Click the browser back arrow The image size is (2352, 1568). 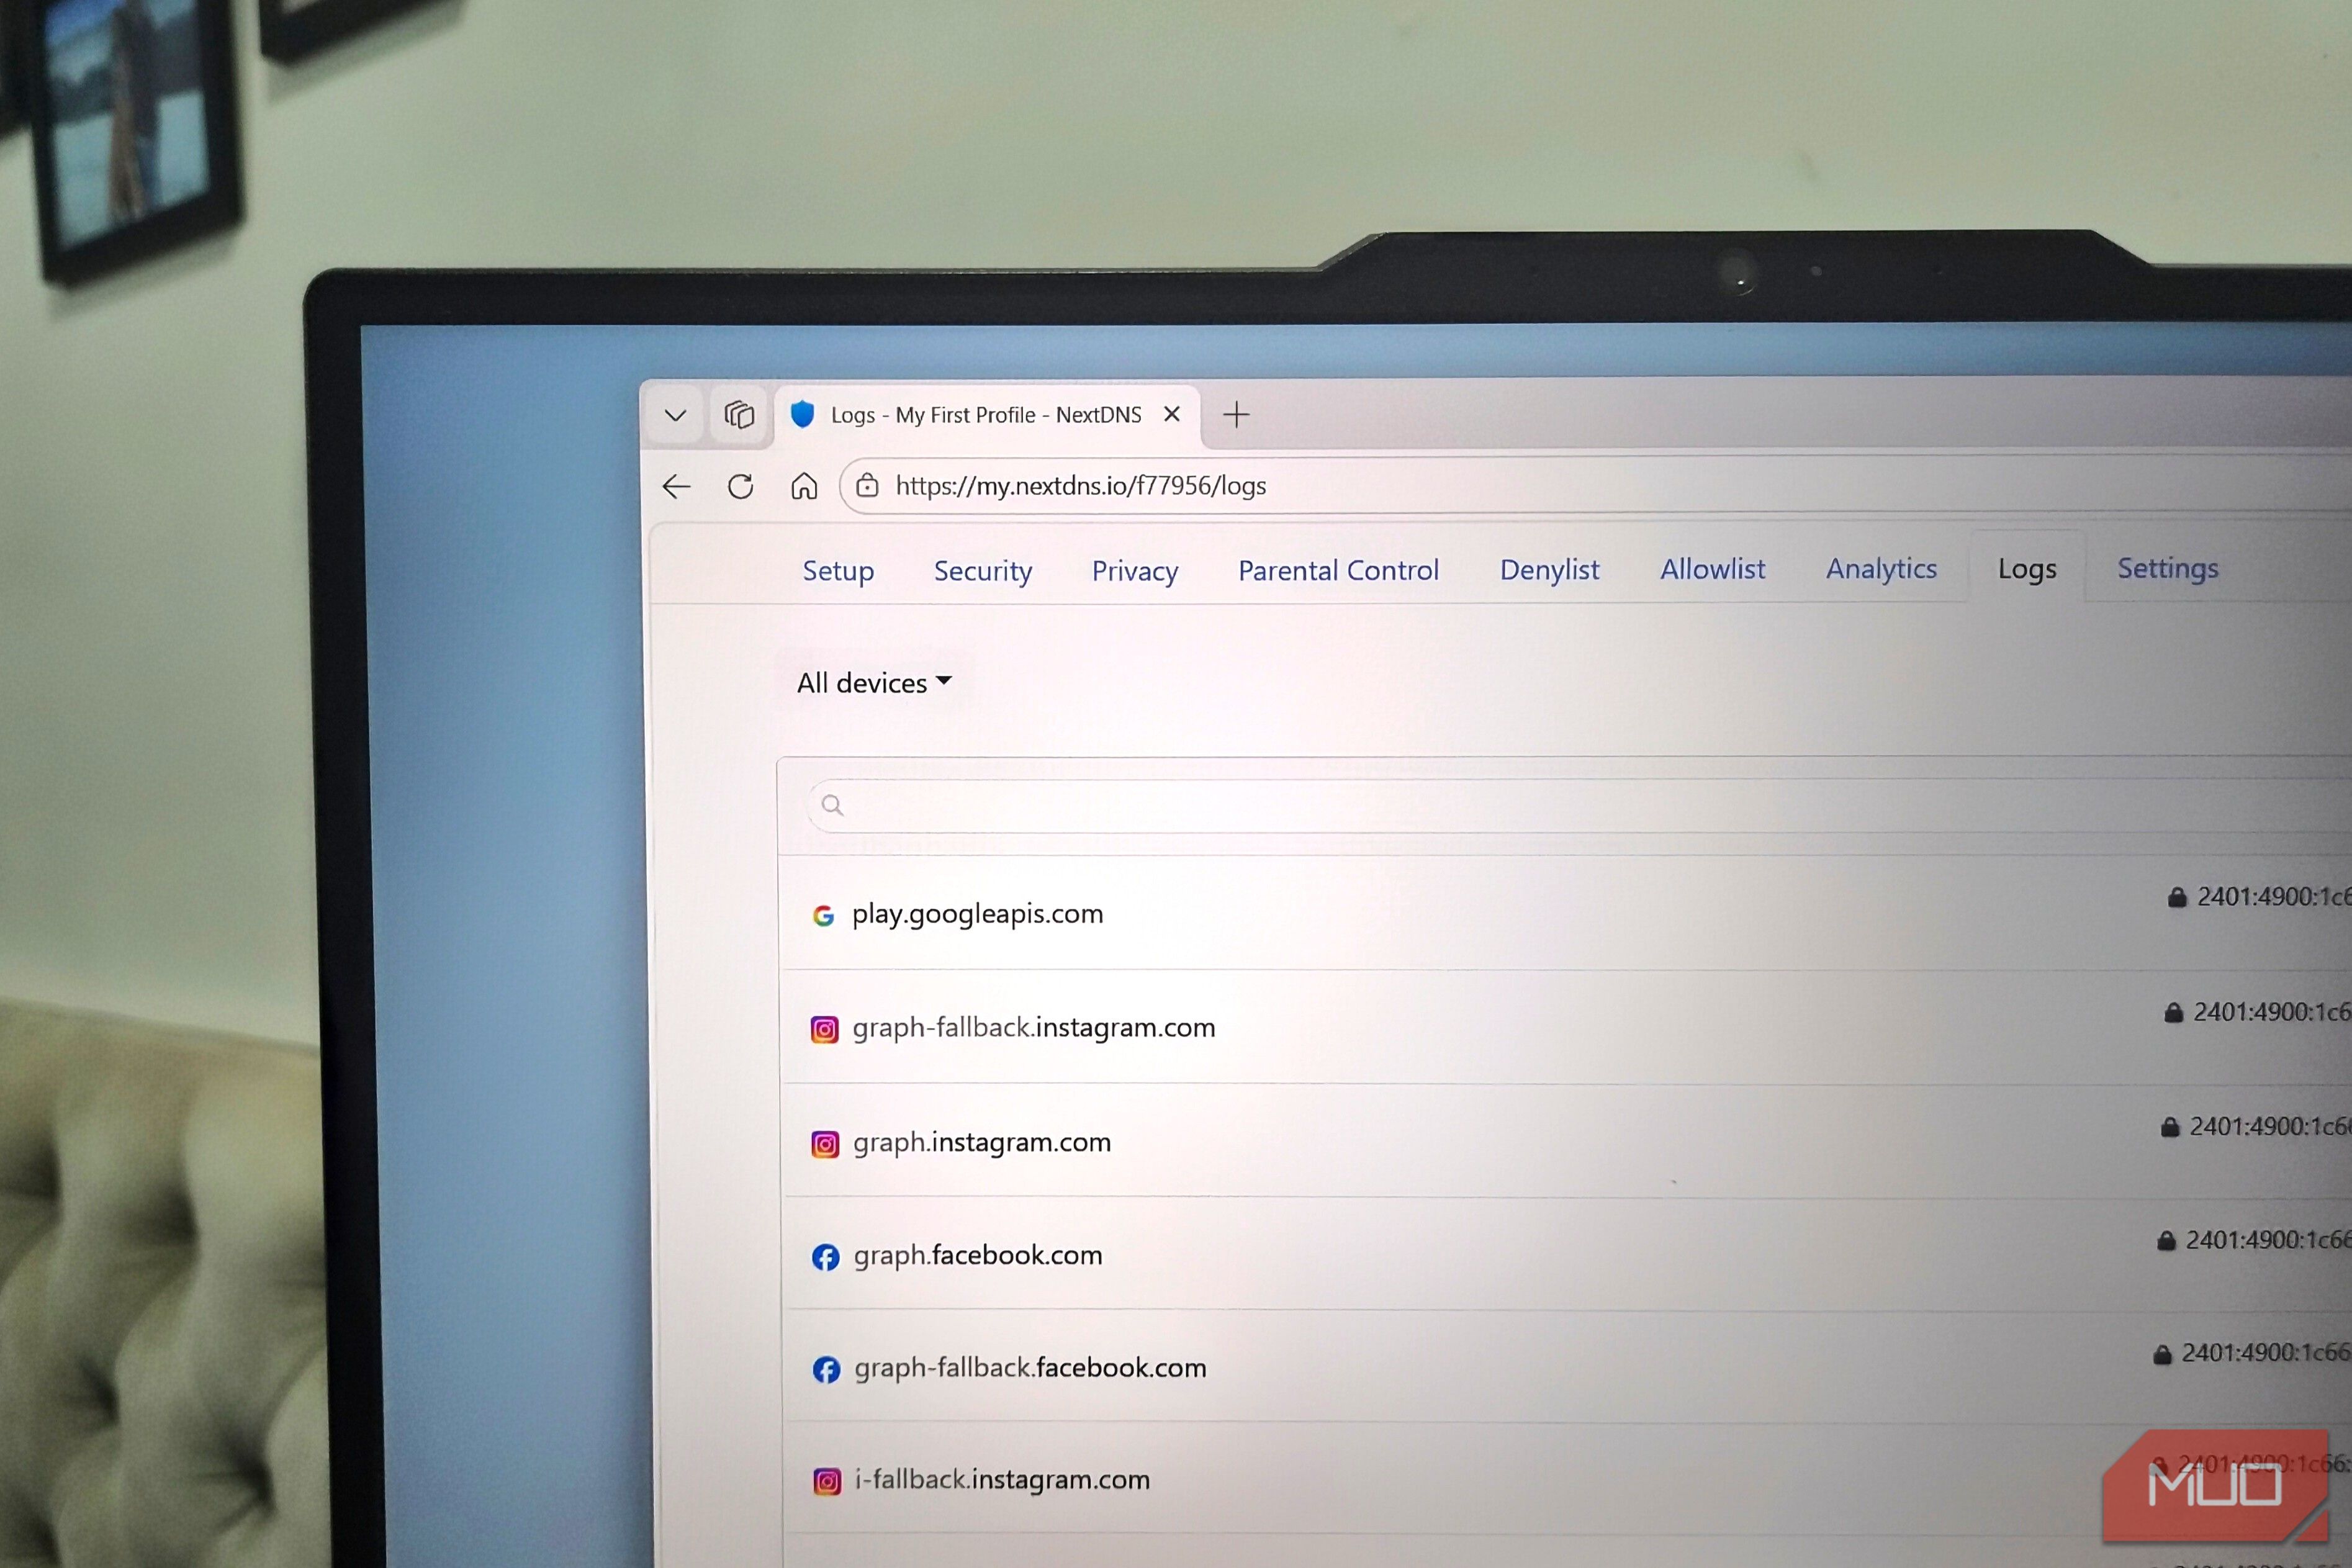click(x=677, y=487)
